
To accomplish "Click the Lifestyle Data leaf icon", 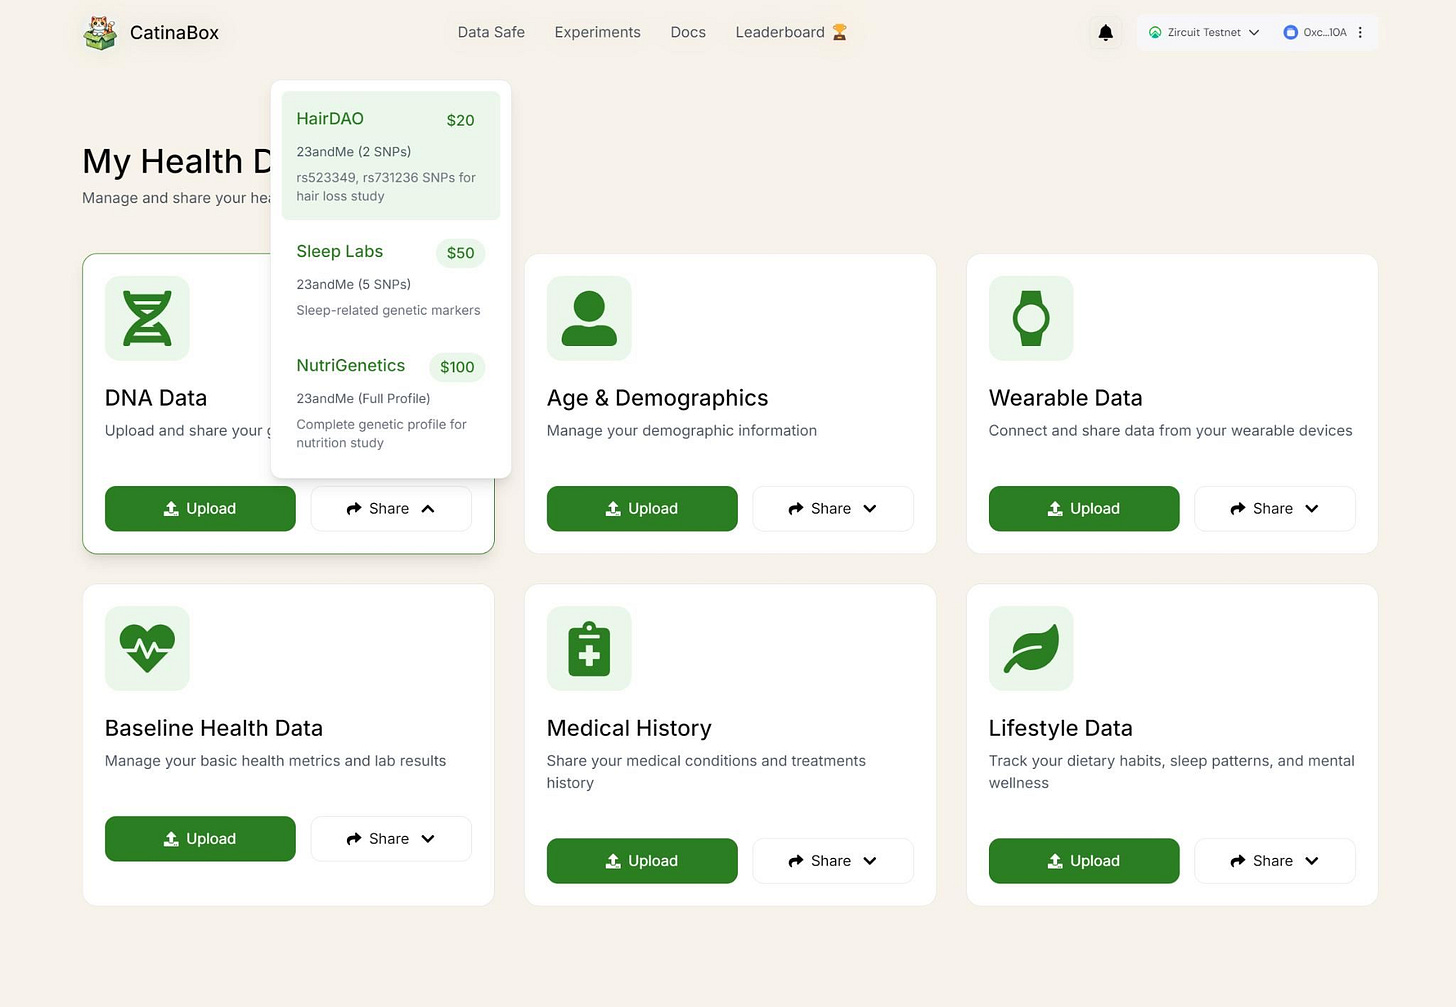I will point(1031,648).
